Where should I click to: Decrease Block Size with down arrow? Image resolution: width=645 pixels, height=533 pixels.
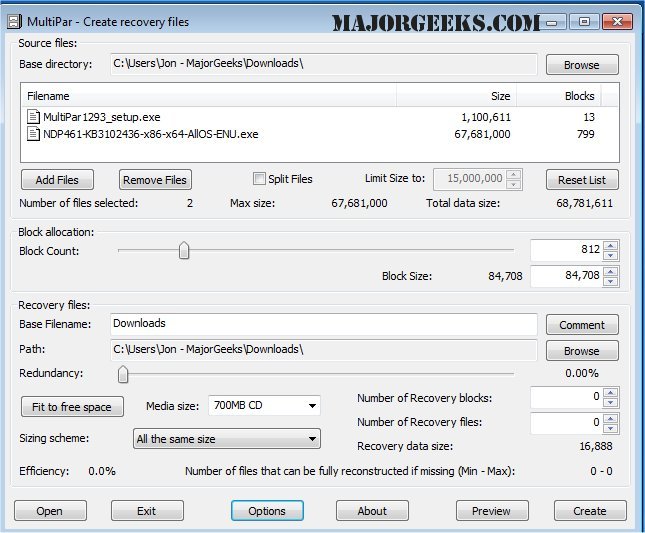tap(611, 281)
